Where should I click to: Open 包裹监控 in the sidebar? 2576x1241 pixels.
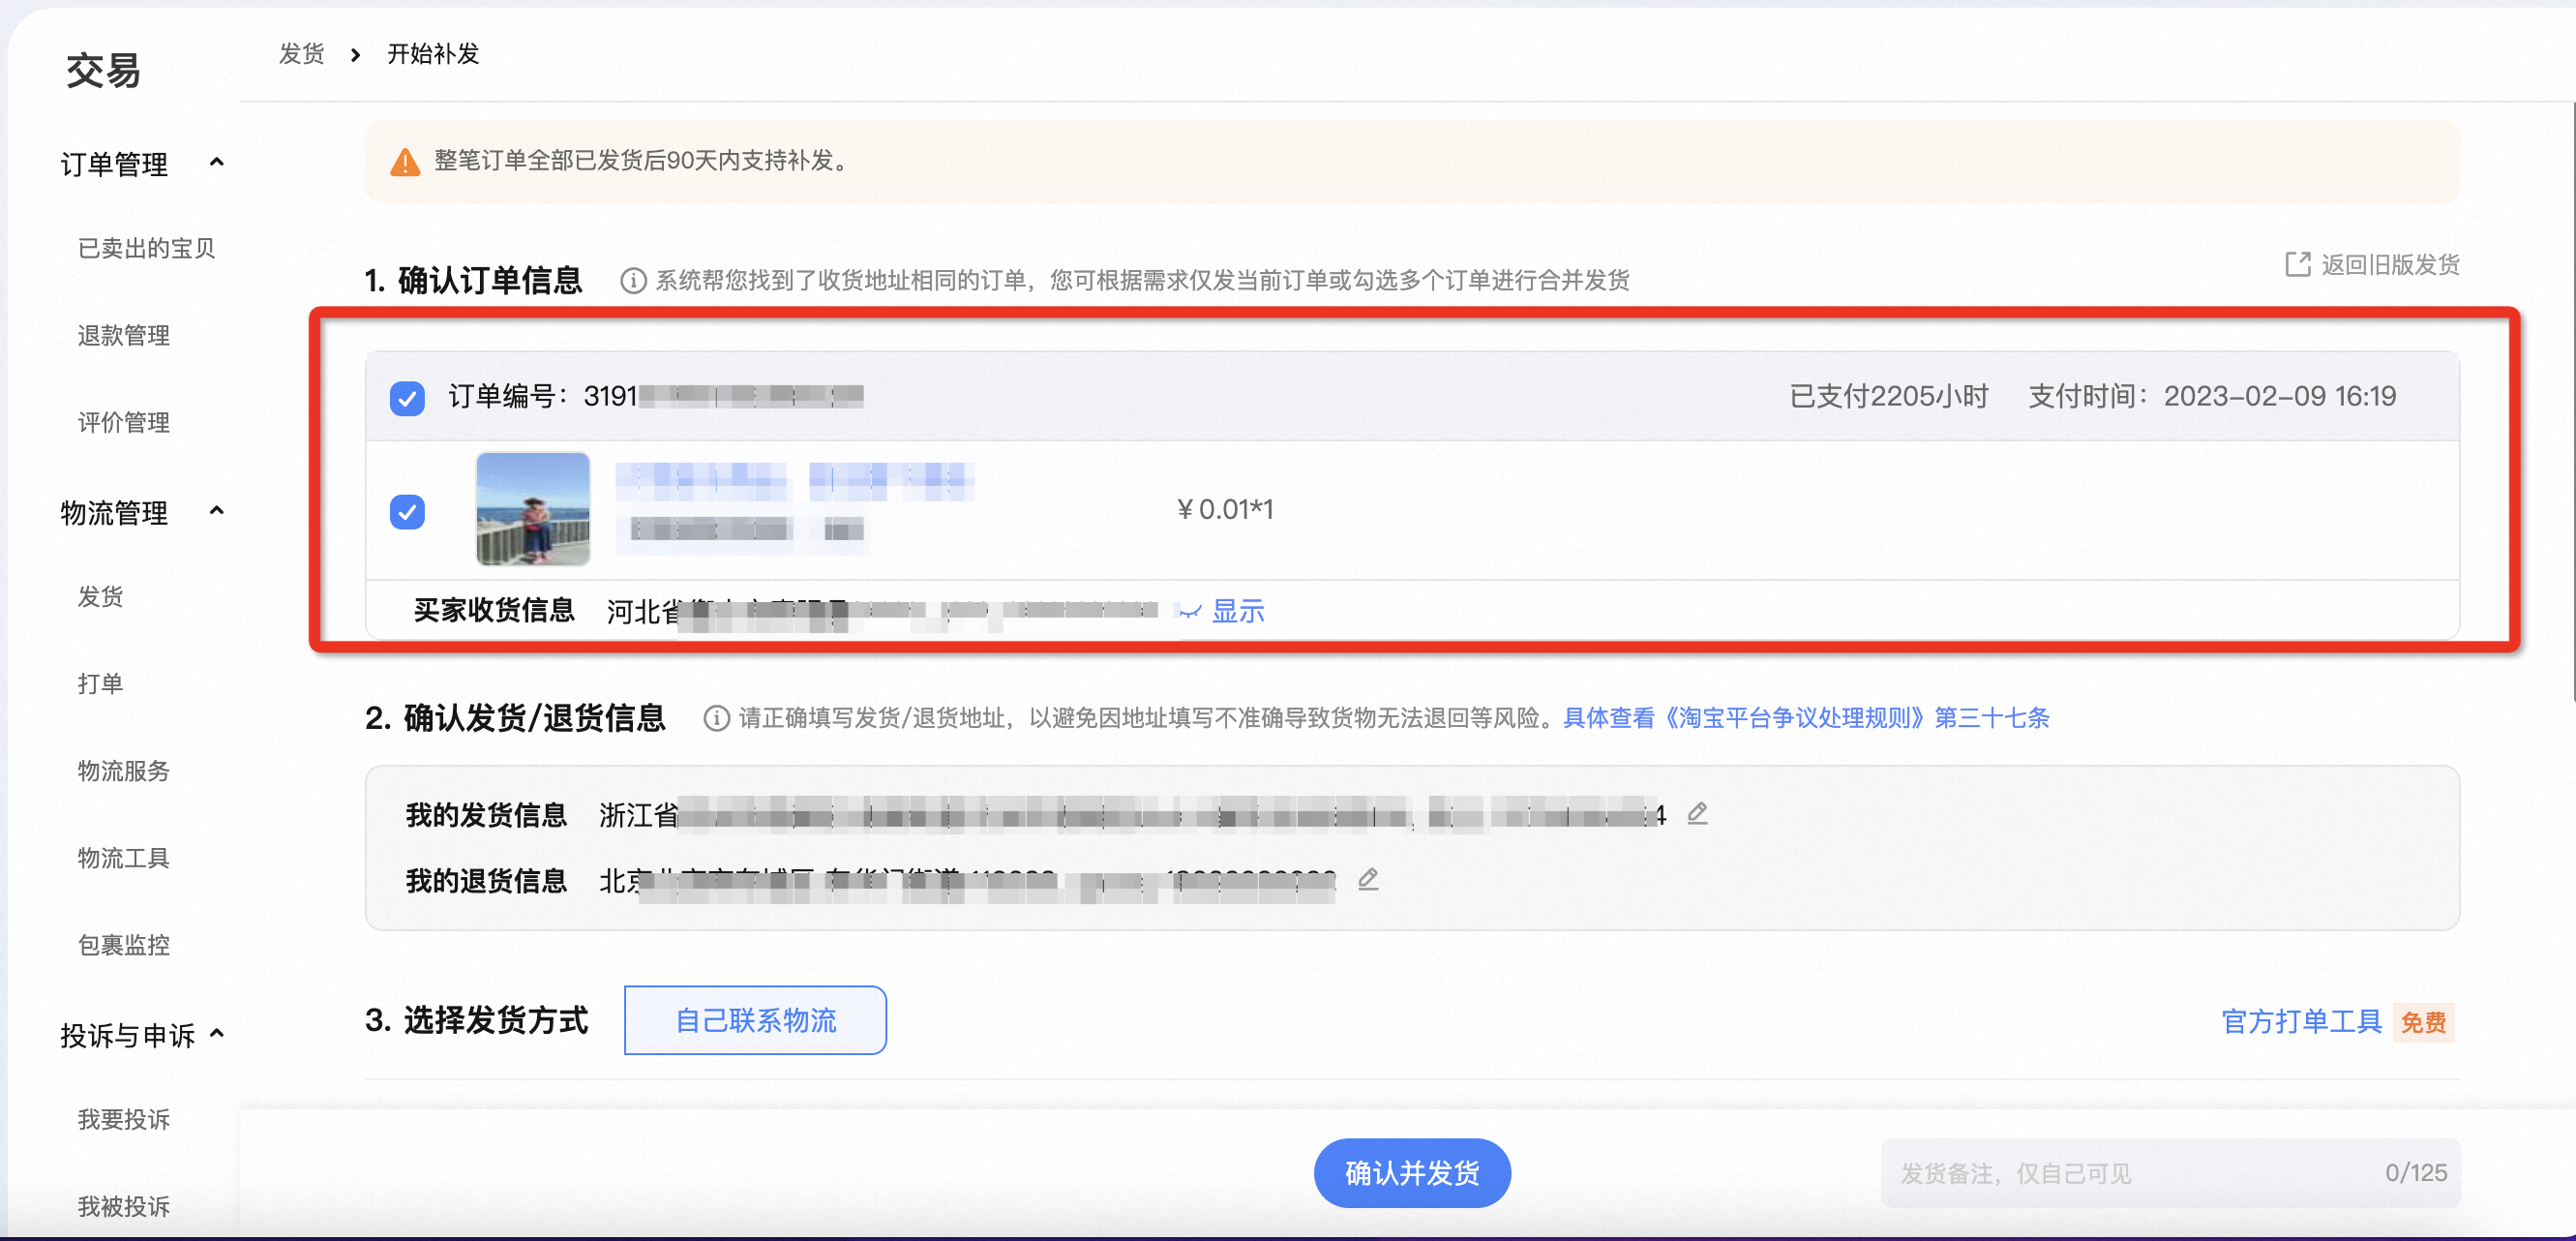point(124,945)
